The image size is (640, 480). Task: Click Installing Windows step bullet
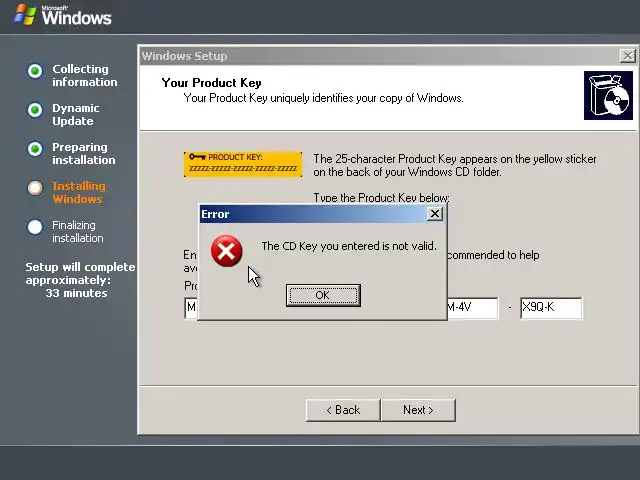[x=35, y=188]
